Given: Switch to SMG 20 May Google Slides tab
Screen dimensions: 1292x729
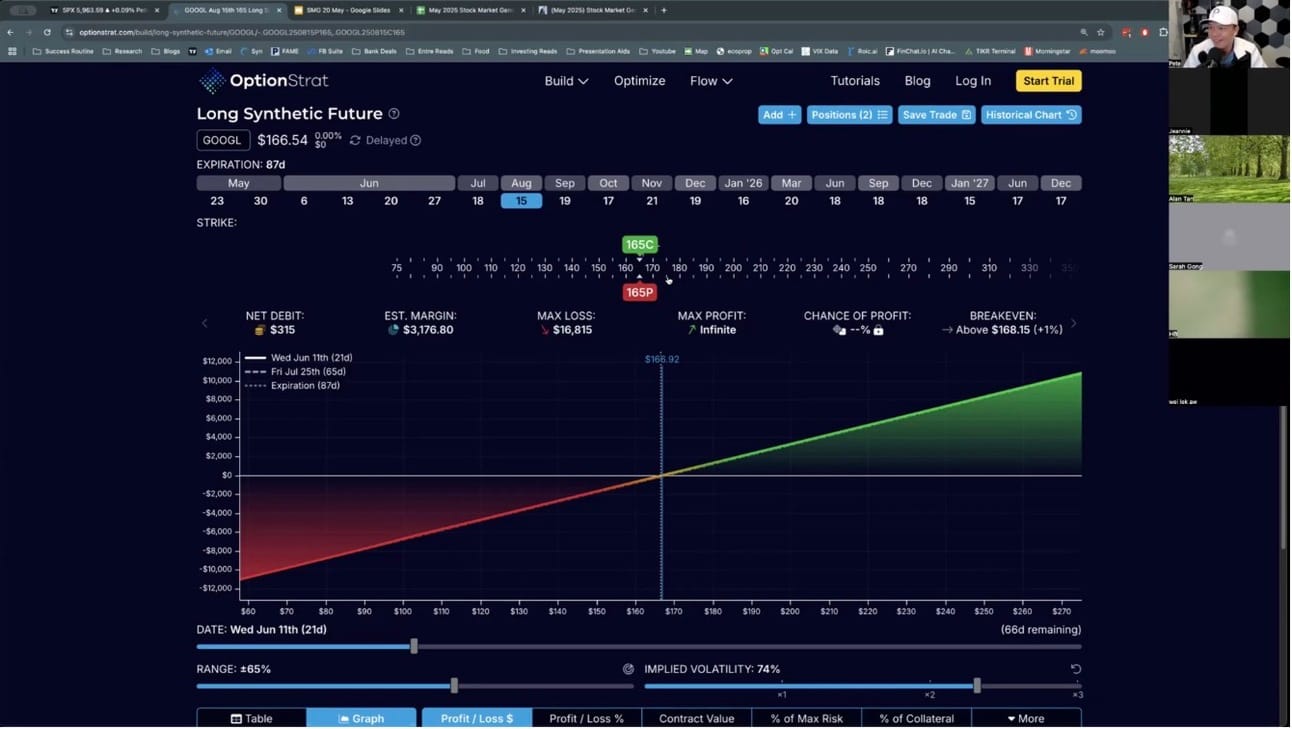Looking at the screenshot, I should tap(347, 10).
